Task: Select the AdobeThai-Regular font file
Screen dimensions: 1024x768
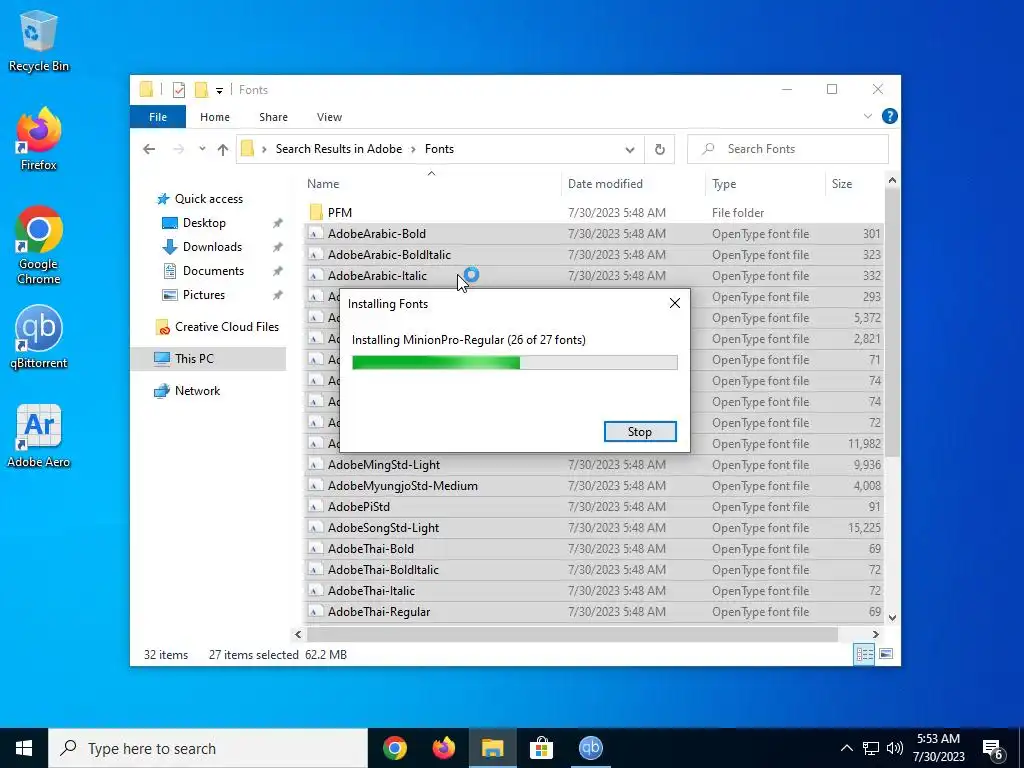Action: click(594, 612)
